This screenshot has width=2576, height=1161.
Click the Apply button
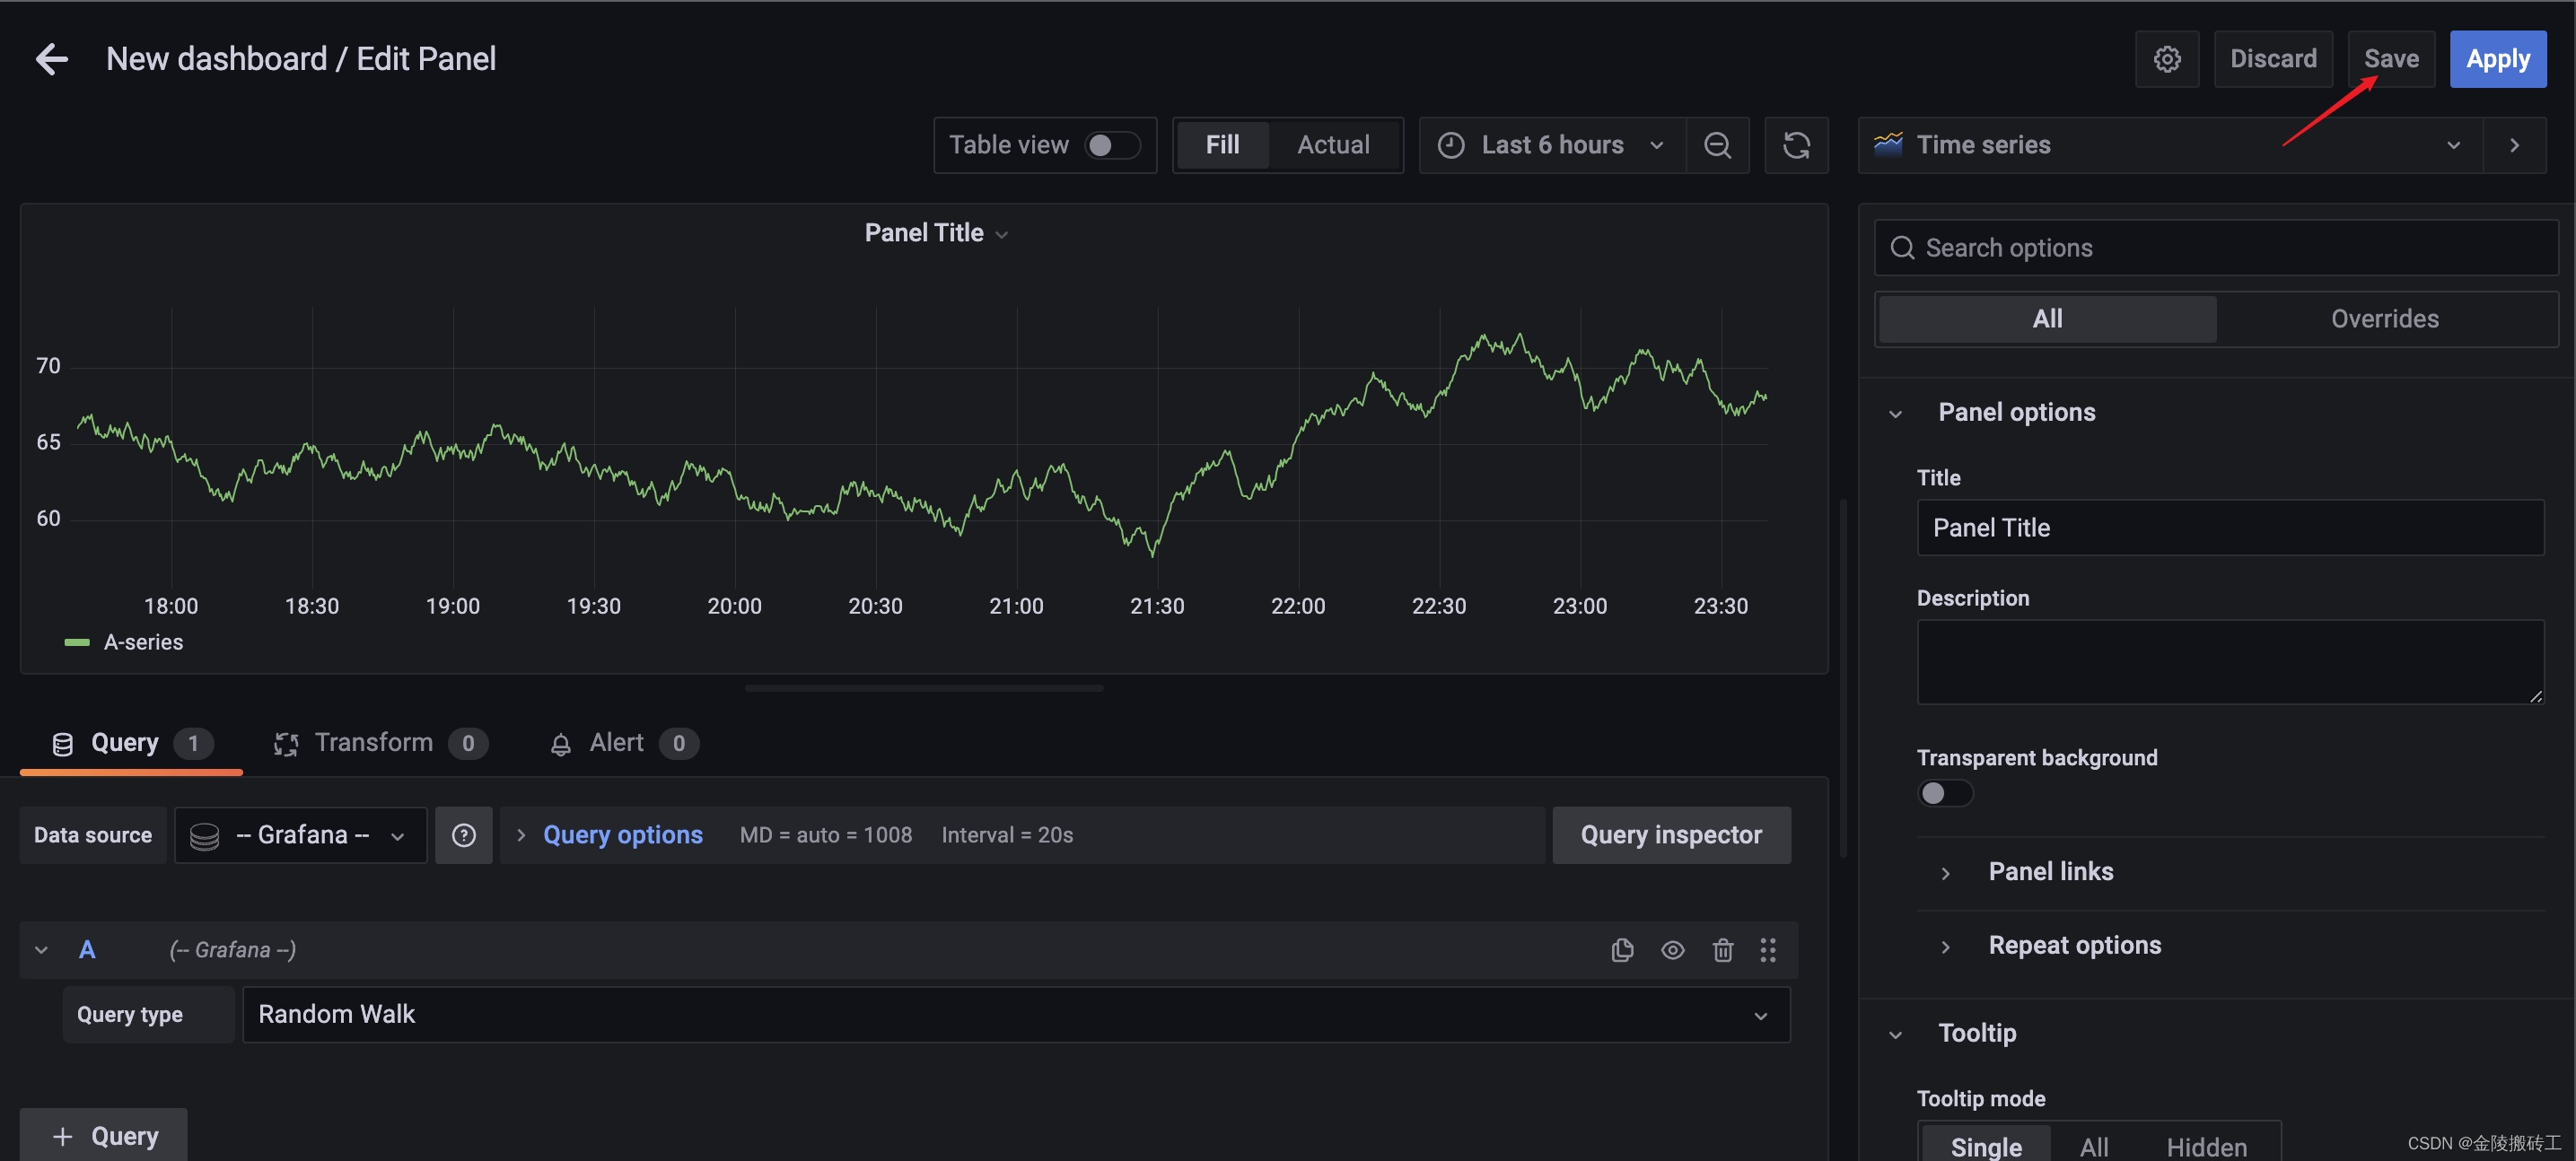(x=2497, y=59)
